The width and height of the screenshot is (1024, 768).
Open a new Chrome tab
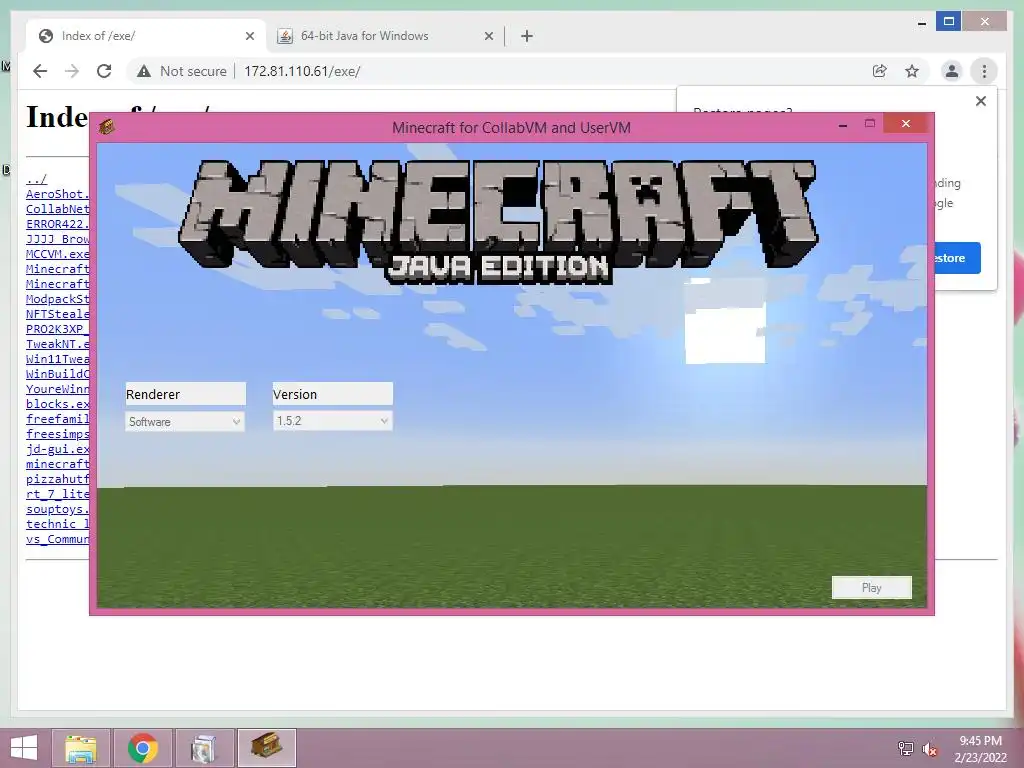[x=527, y=36]
